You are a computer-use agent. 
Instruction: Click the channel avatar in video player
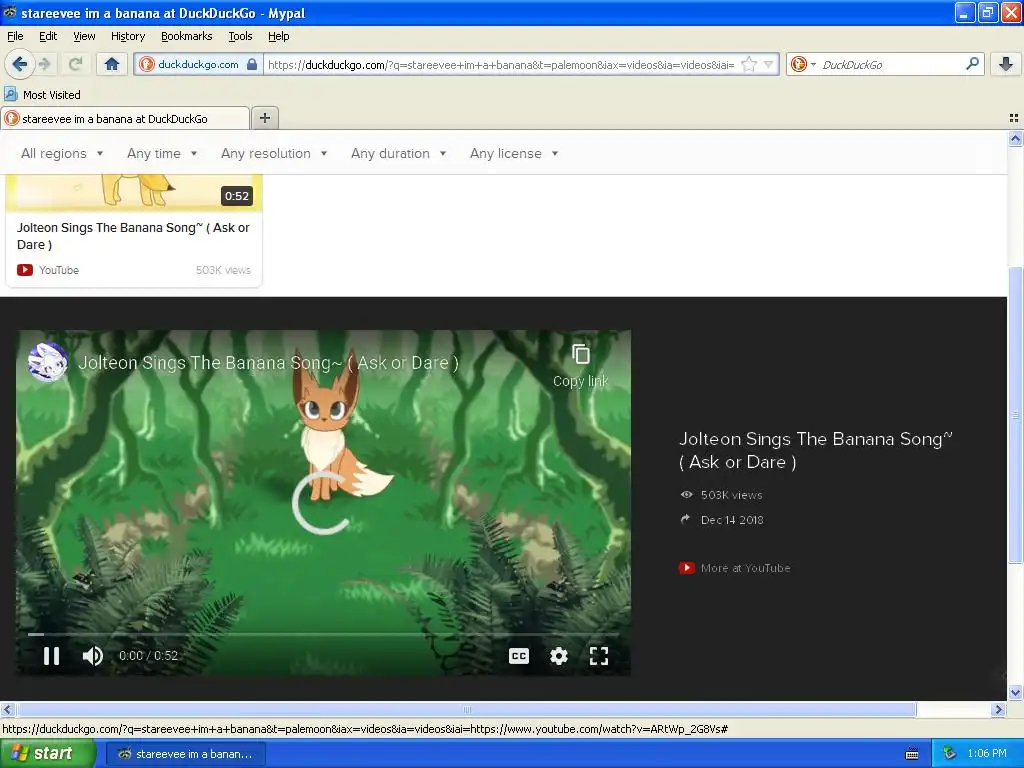(x=48, y=362)
